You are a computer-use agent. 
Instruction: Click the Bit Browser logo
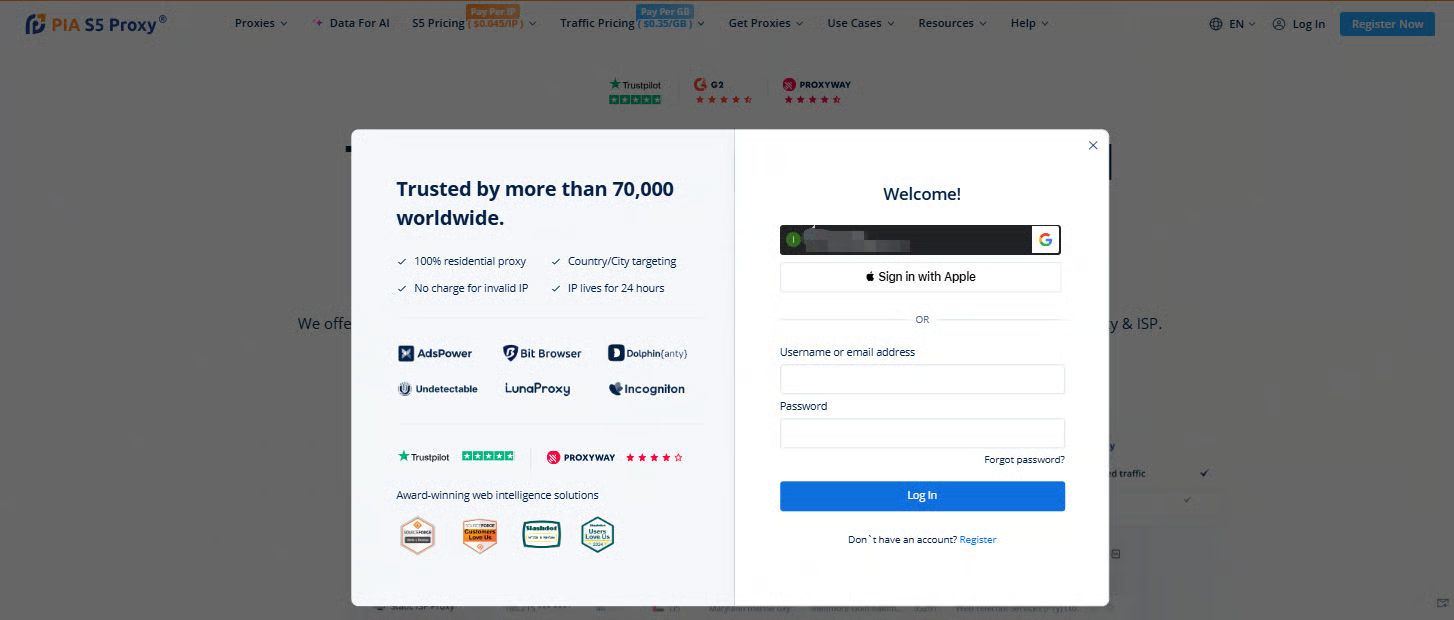click(542, 353)
